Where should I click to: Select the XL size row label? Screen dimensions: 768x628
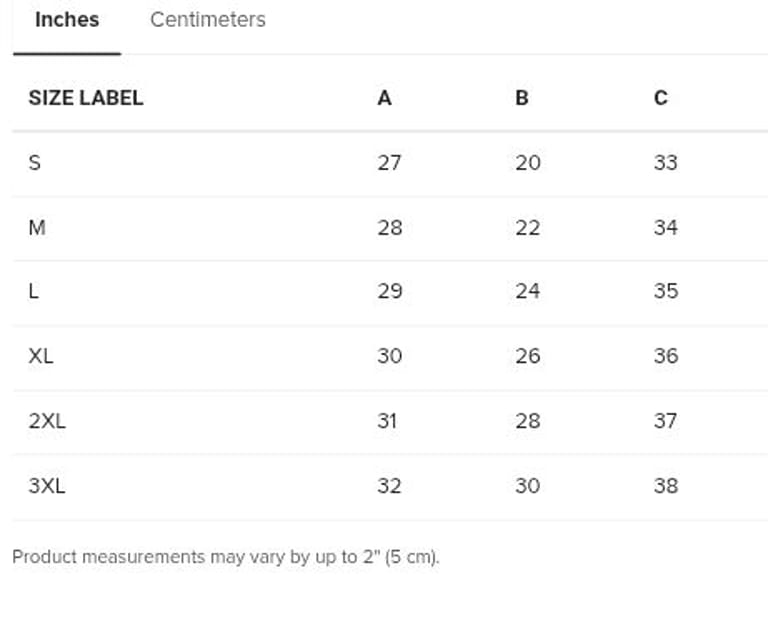point(41,356)
